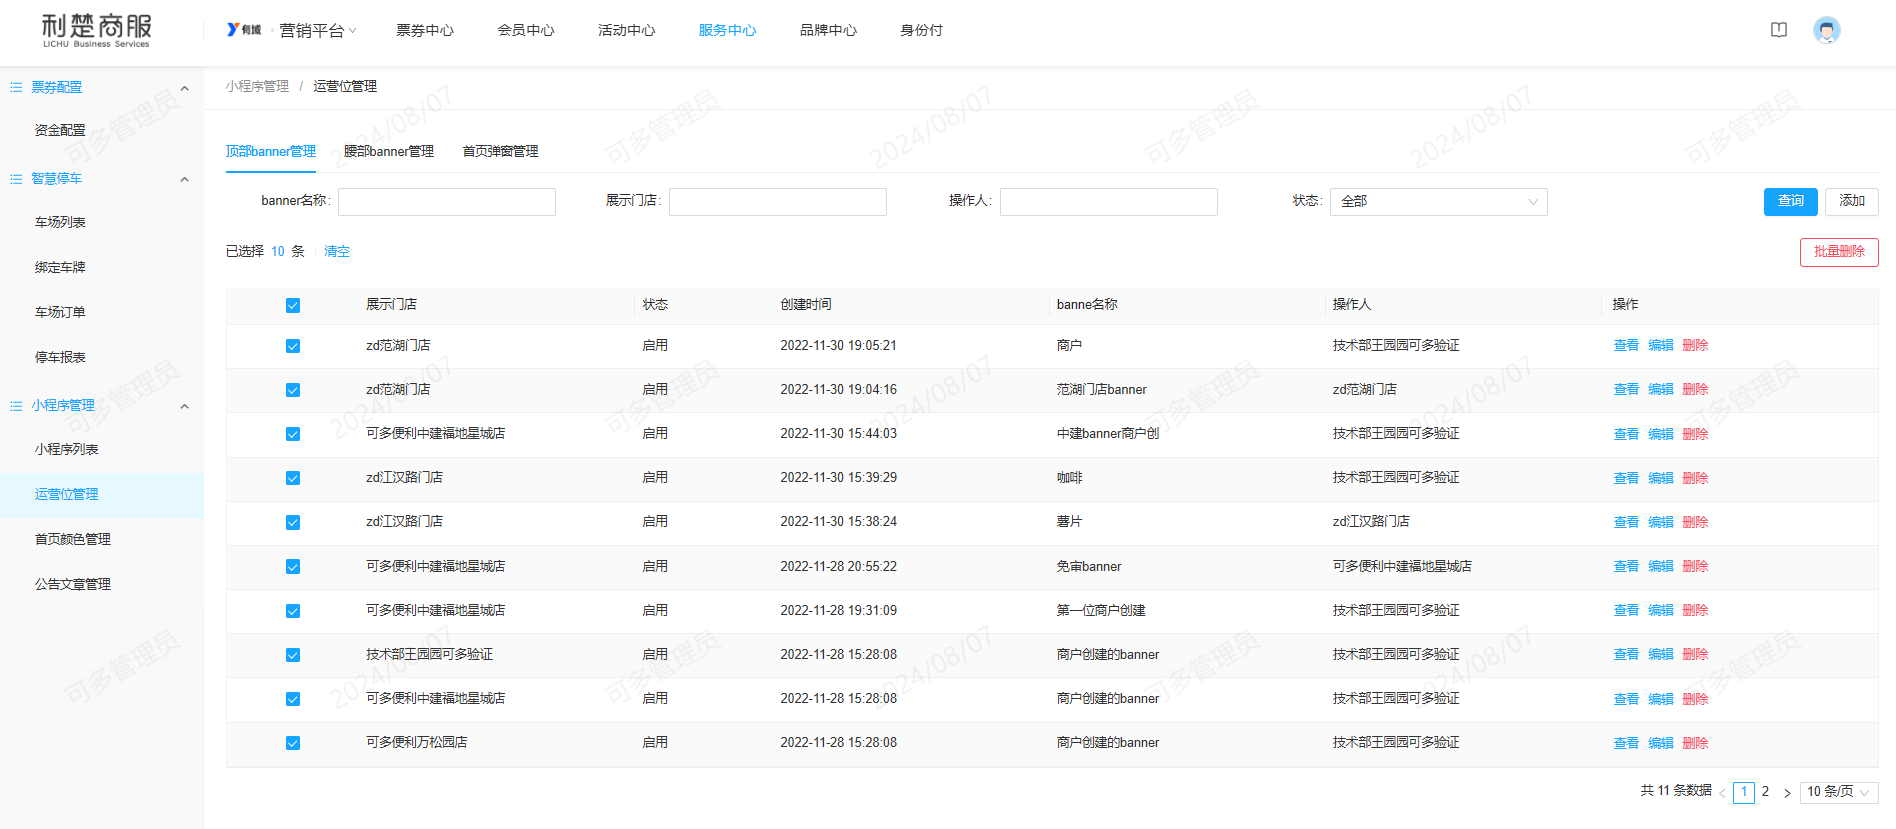The image size is (1896, 829).
Task: Click the 查询 search button
Action: 1791,201
